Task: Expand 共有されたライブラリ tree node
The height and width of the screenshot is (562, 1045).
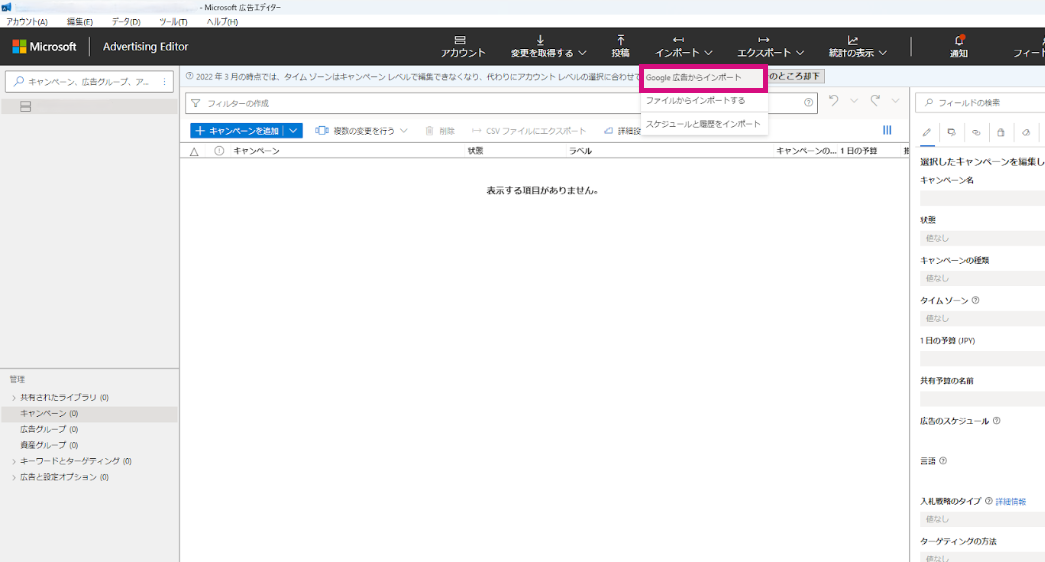Action: (x=14, y=397)
